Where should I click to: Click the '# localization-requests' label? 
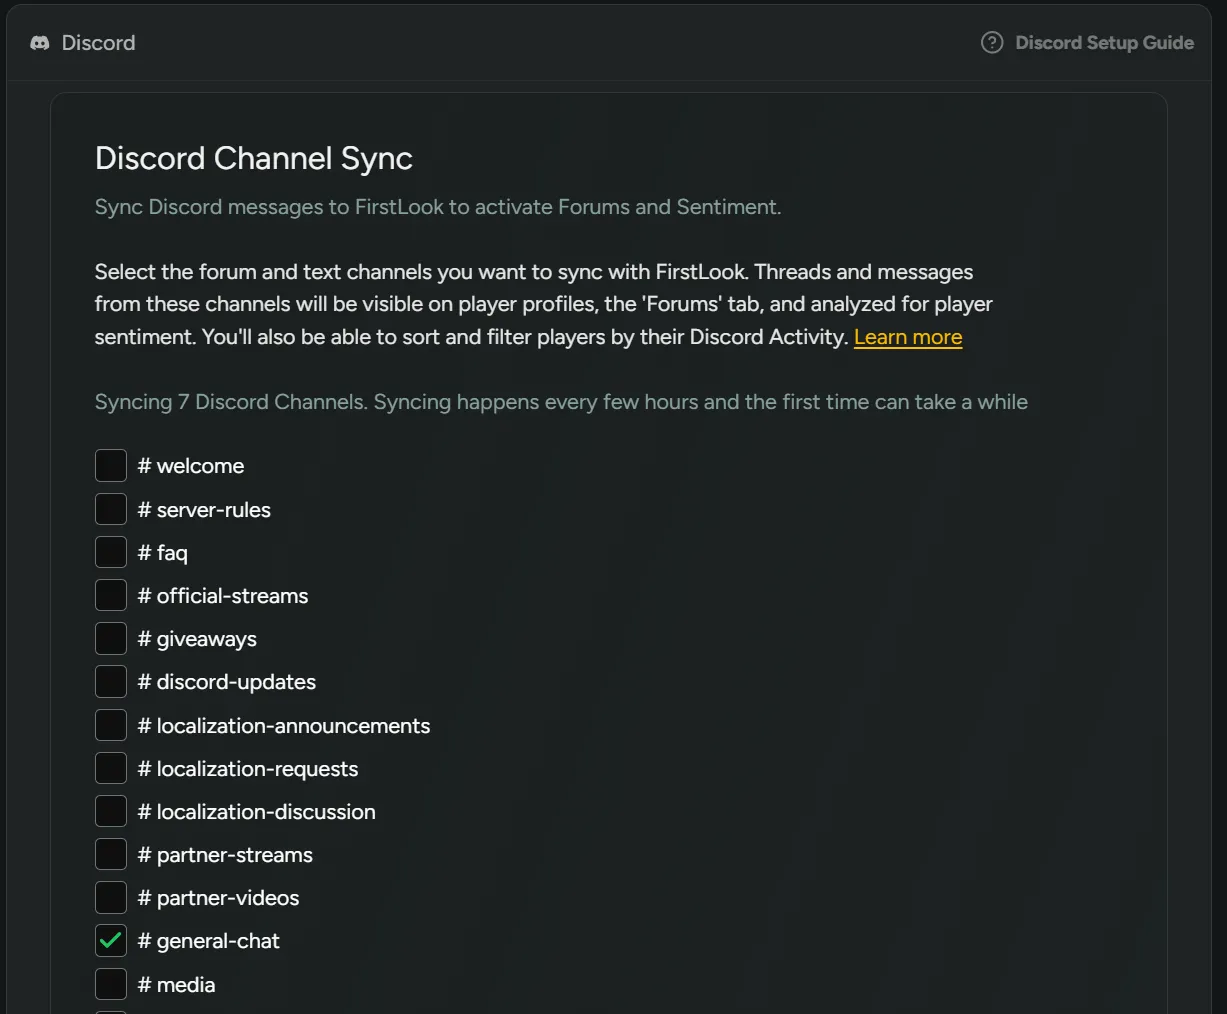coord(248,769)
